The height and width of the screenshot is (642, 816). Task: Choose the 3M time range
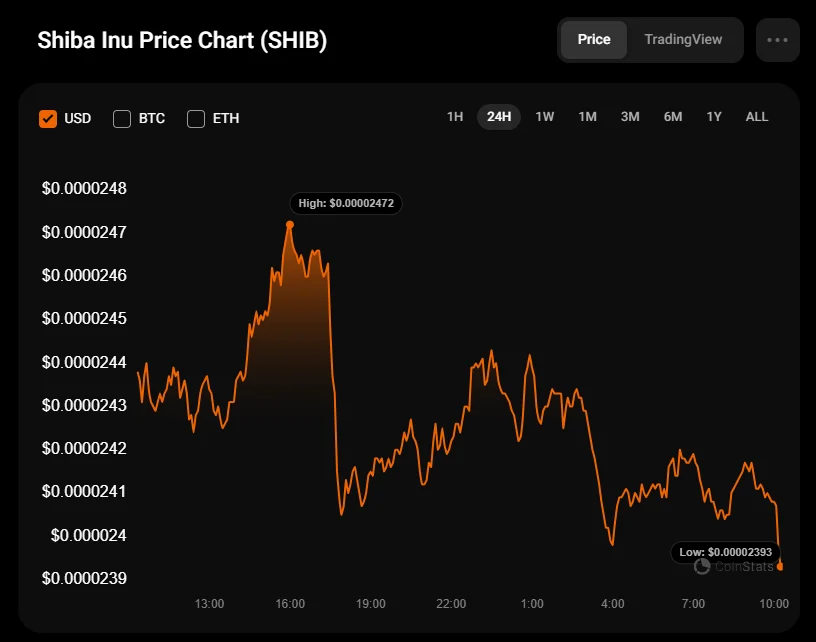(x=630, y=117)
